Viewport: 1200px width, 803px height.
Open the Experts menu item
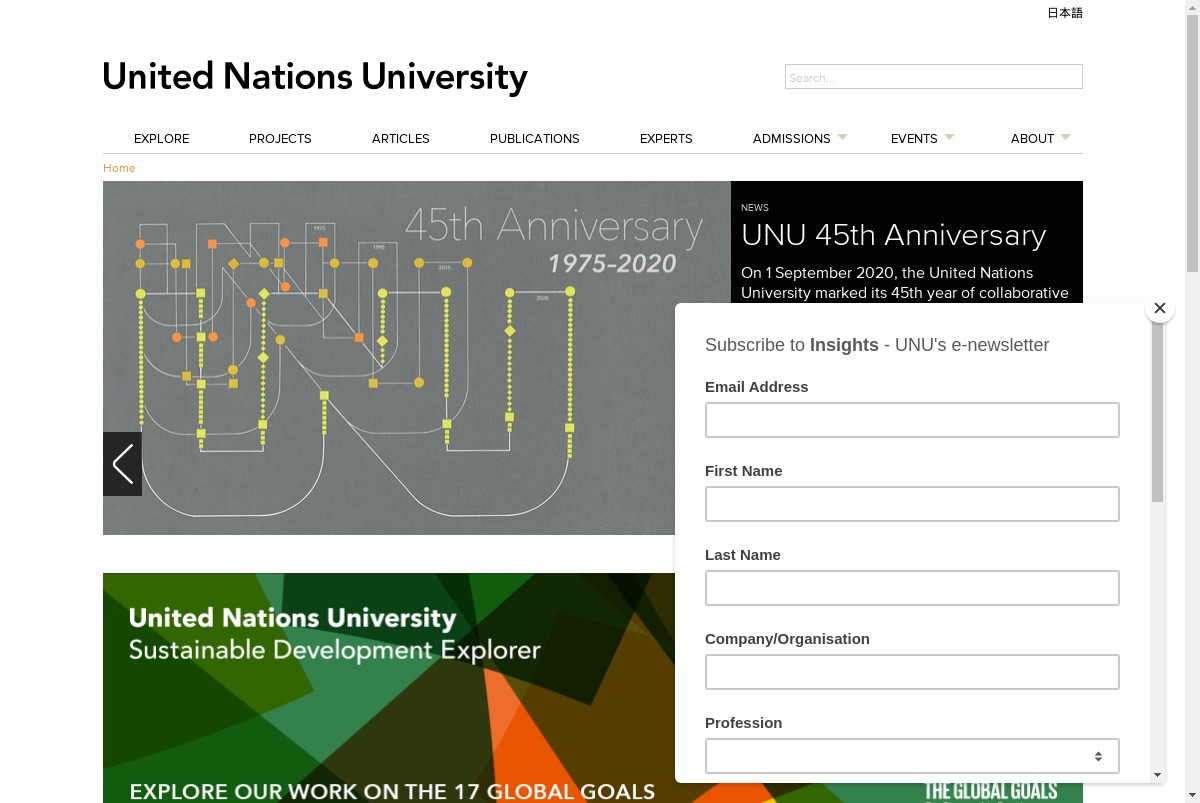click(x=666, y=139)
